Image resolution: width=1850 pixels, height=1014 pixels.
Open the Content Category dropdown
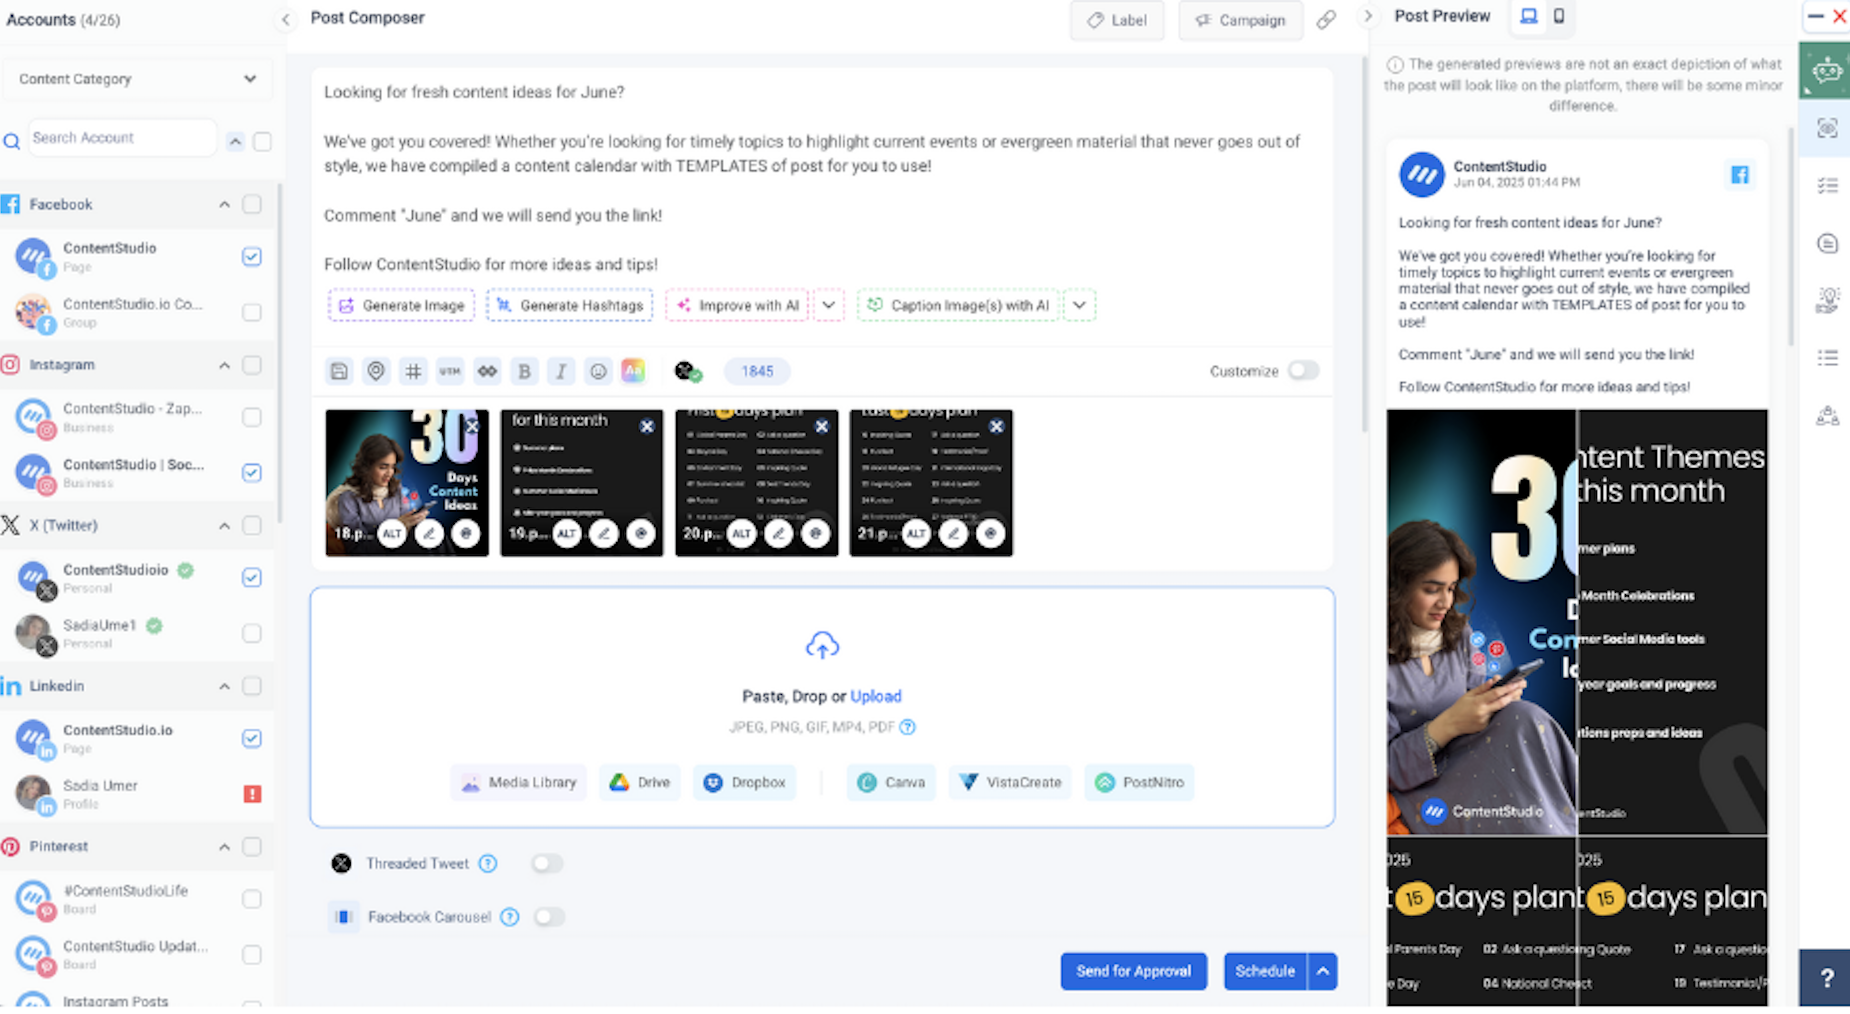click(x=137, y=79)
